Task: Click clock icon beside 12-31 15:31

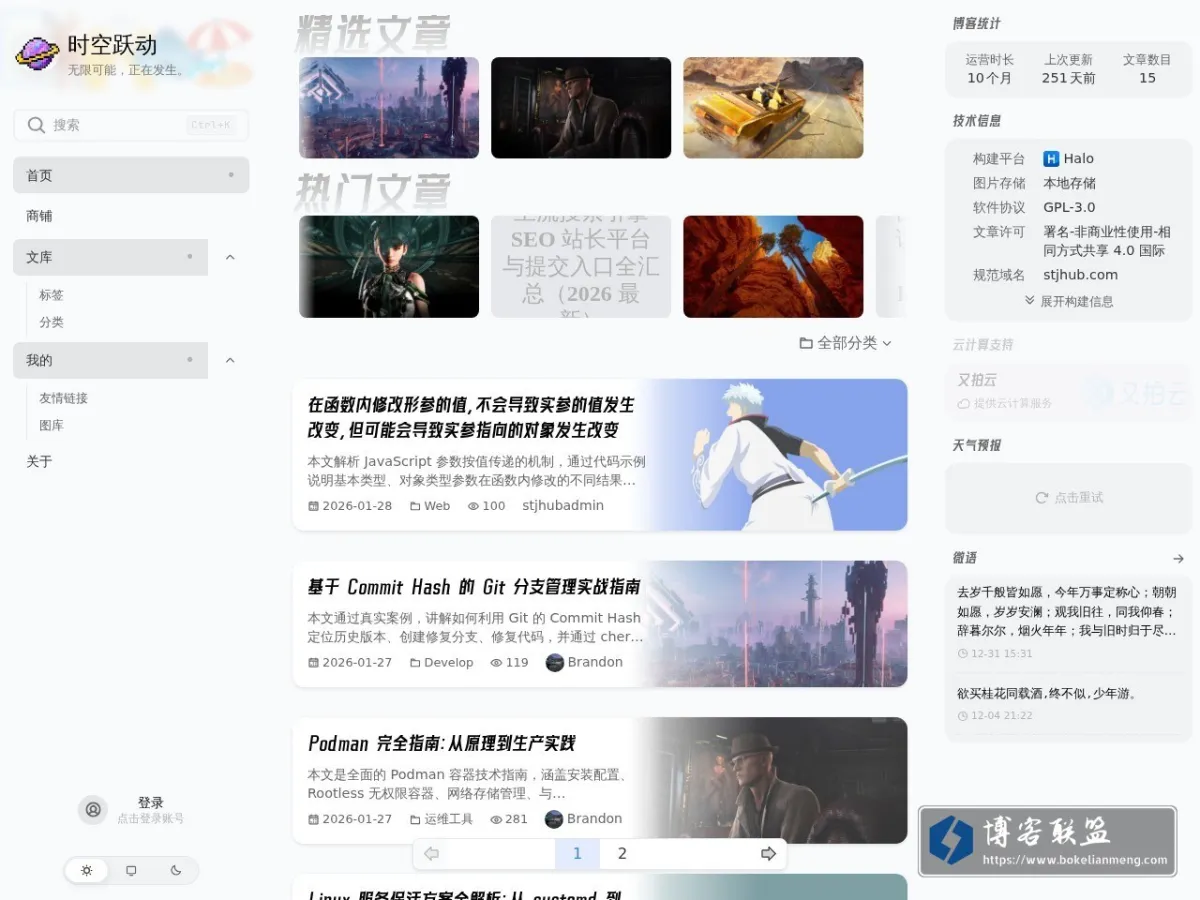Action: (963, 654)
